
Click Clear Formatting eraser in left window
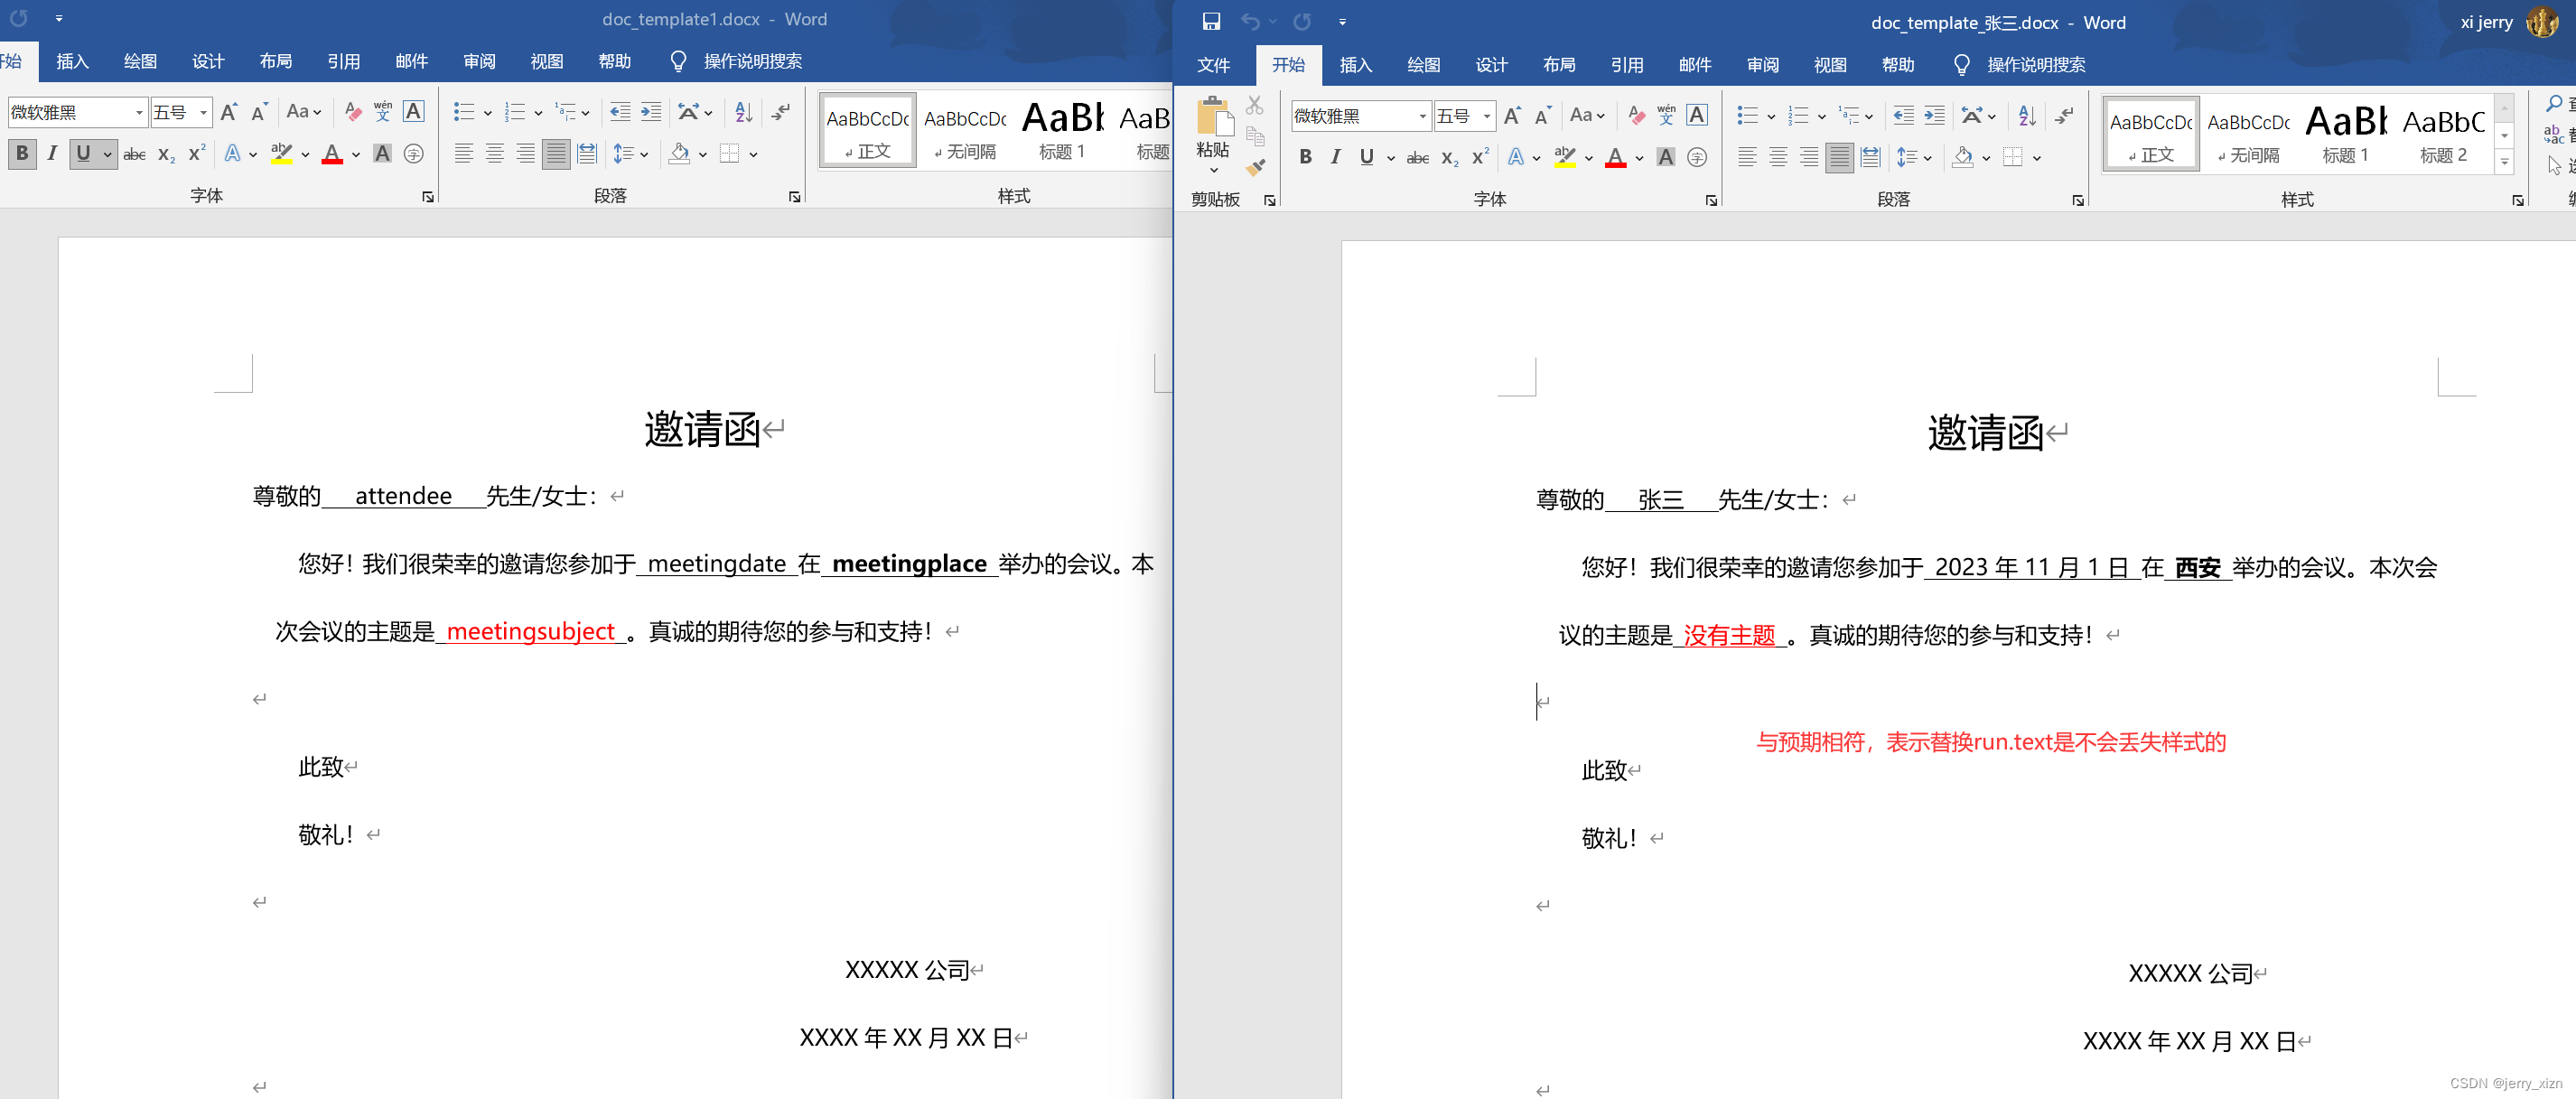point(352,112)
